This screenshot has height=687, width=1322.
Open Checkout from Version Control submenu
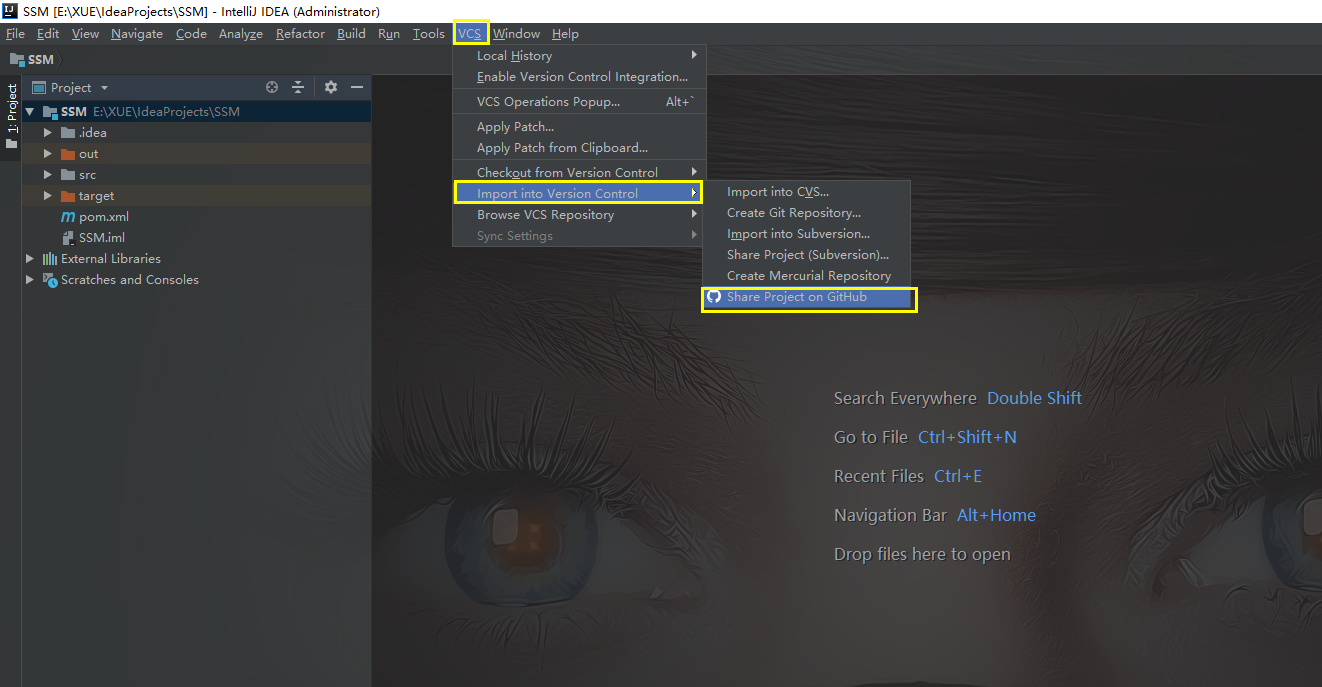coord(579,173)
